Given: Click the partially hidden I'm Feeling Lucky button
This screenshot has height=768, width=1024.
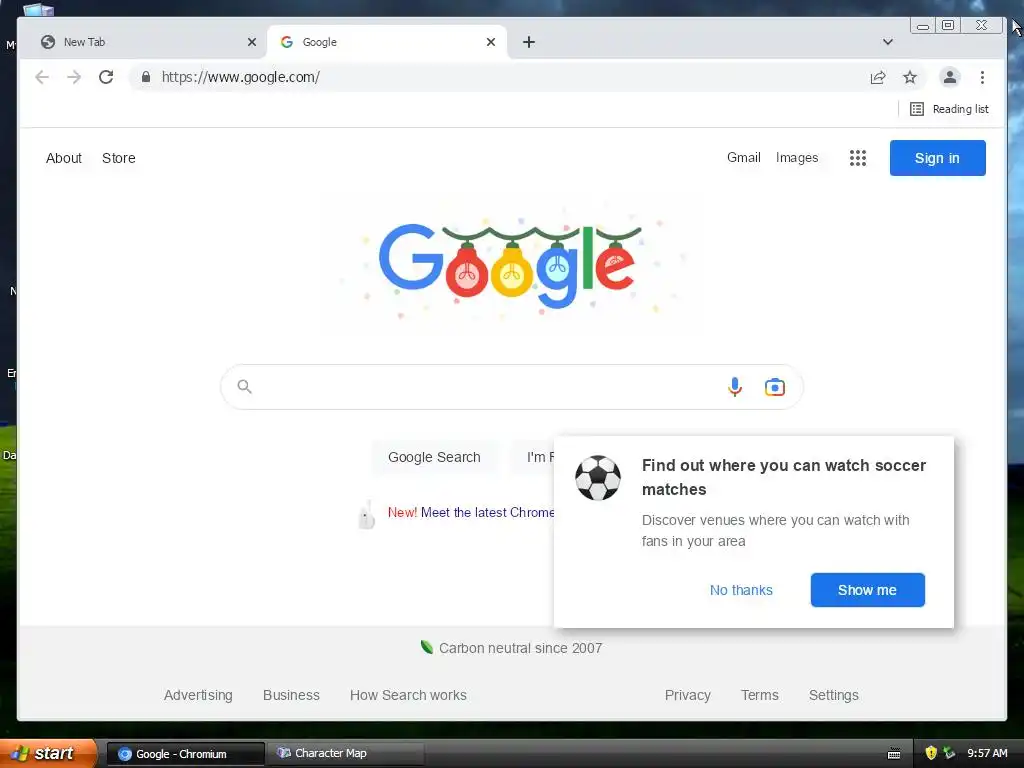Looking at the screenshot, I should pyautogui.click(x=533, y=457).
